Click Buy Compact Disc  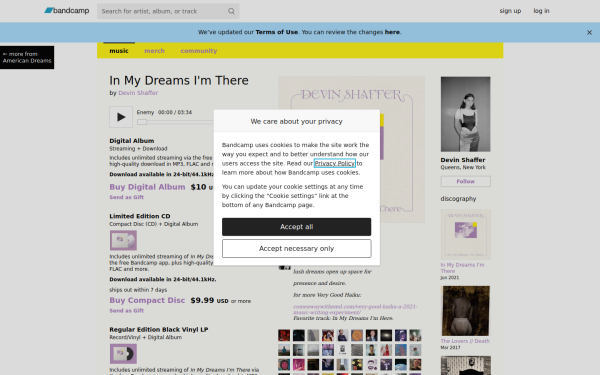[x=147, y=300]
